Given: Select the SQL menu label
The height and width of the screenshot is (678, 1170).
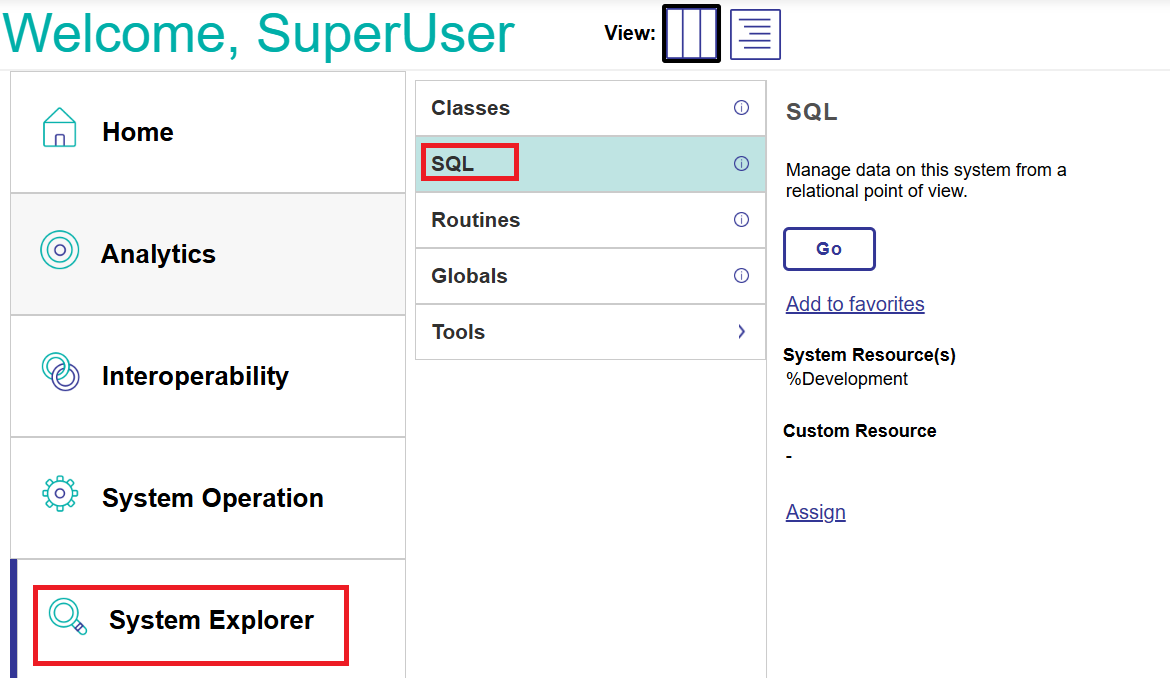Looking at the screenshot, I should coord(453,164).
